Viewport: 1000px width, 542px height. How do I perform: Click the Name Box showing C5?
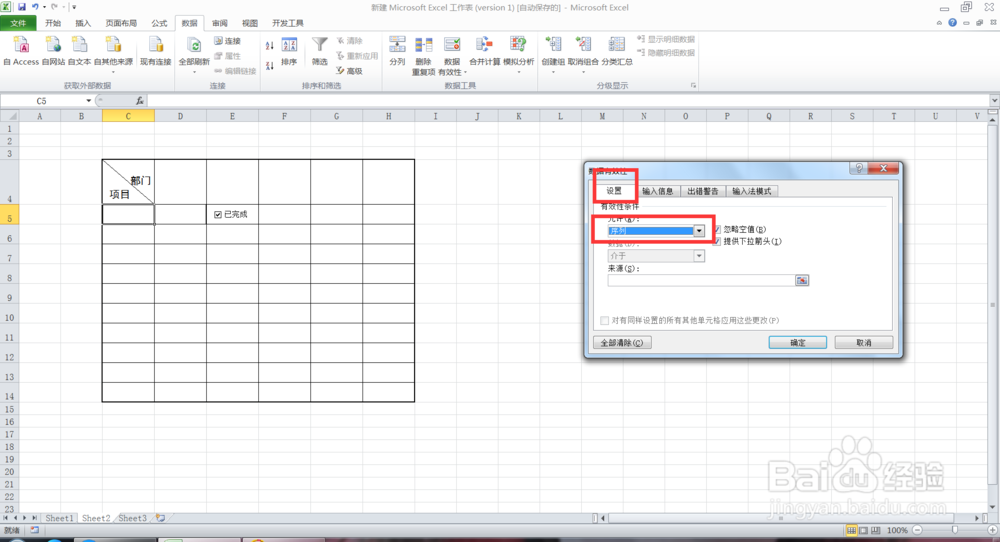click(x=42, y=101)
